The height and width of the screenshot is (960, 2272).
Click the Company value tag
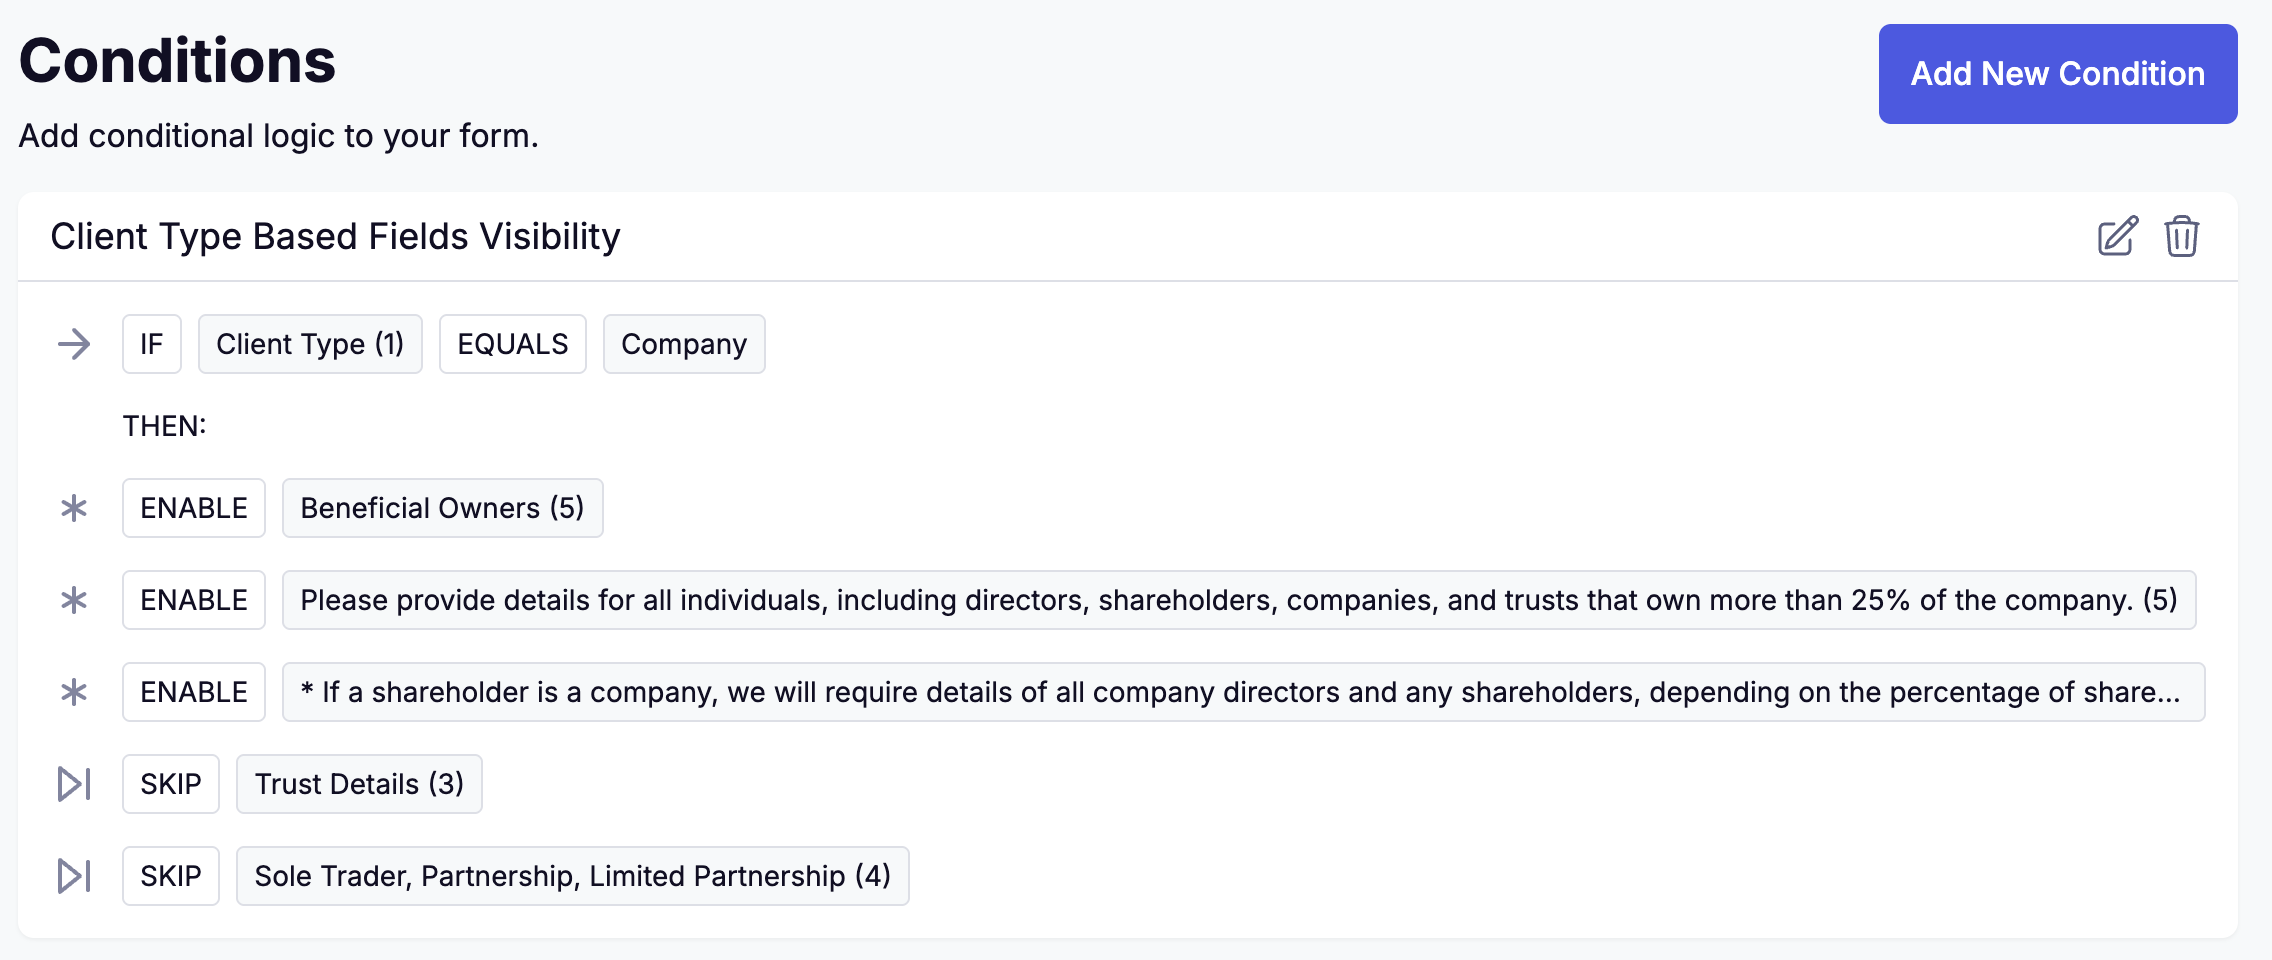(684, 345)
